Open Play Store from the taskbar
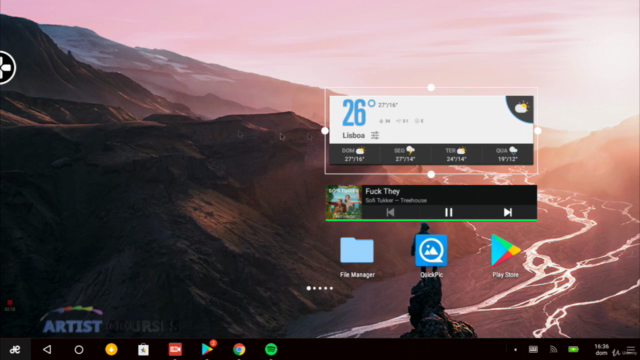 pyautogui.click(x=207, y=349)
